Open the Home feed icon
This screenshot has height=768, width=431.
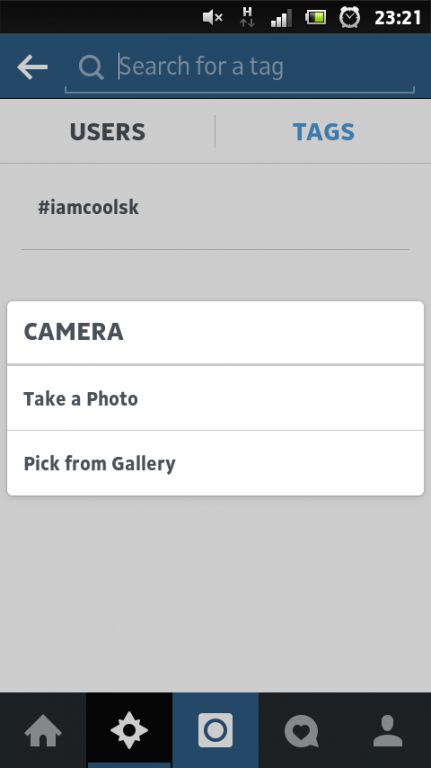[x=43, y=731]
